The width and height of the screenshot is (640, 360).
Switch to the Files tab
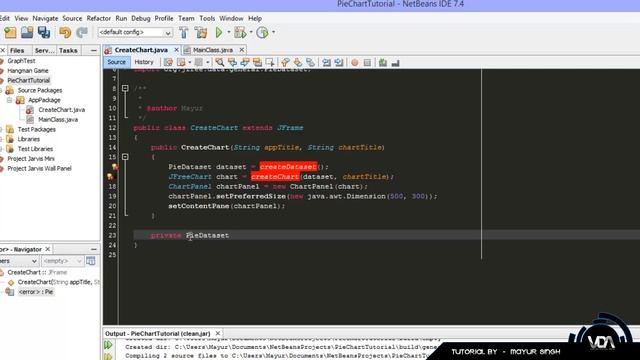click(17, 51)
